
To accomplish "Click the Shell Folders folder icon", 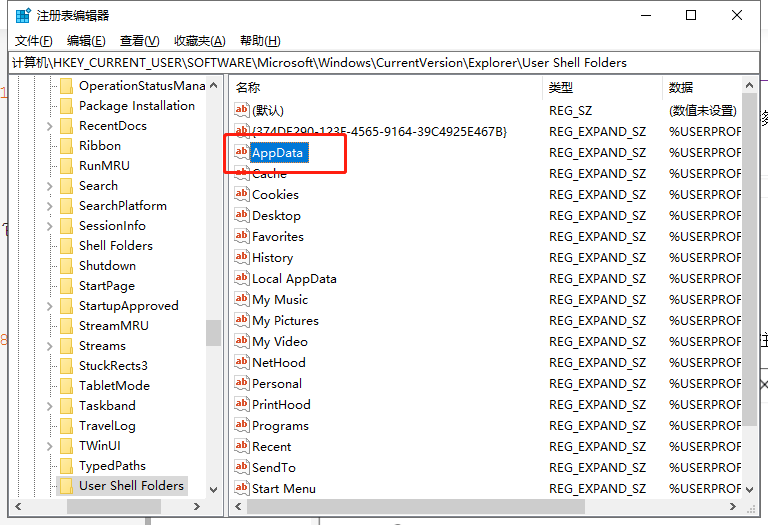I will 66,246.
